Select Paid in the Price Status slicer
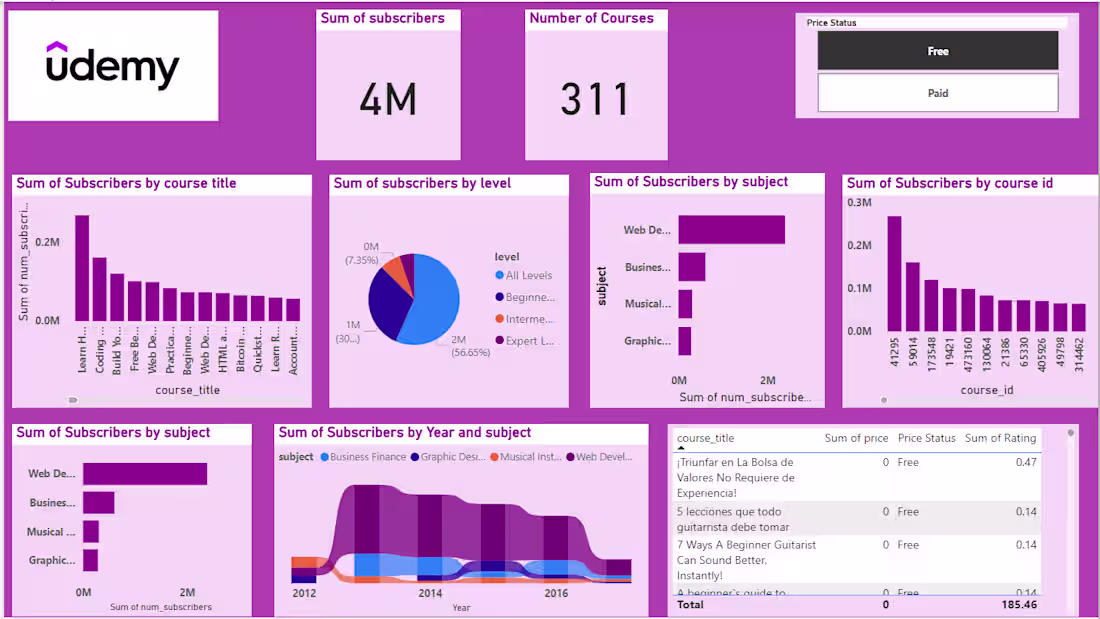The width and height of the screenshot is (1100, 619). click(937, 92)
